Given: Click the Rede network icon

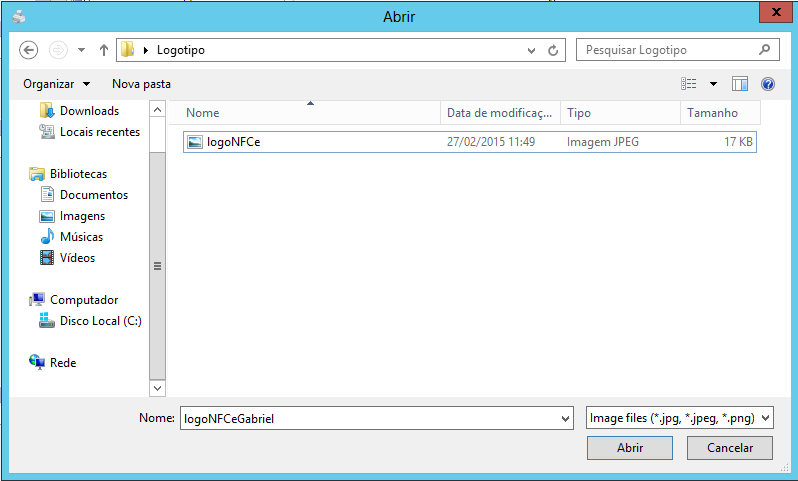Looking at the screenshot, I should pos(37,362).
